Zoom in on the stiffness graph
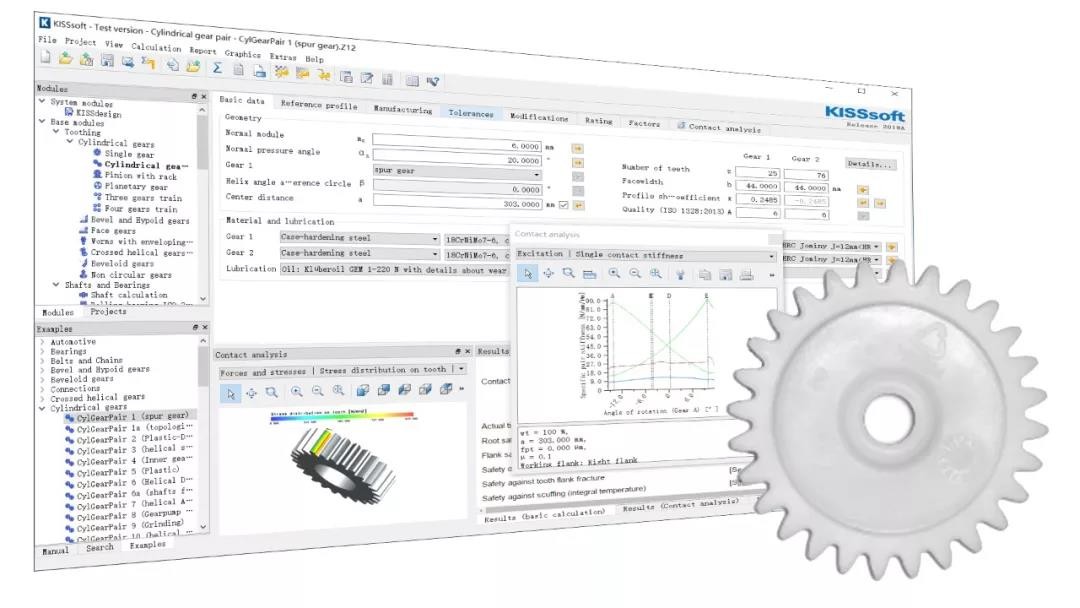 coord(614,274)
